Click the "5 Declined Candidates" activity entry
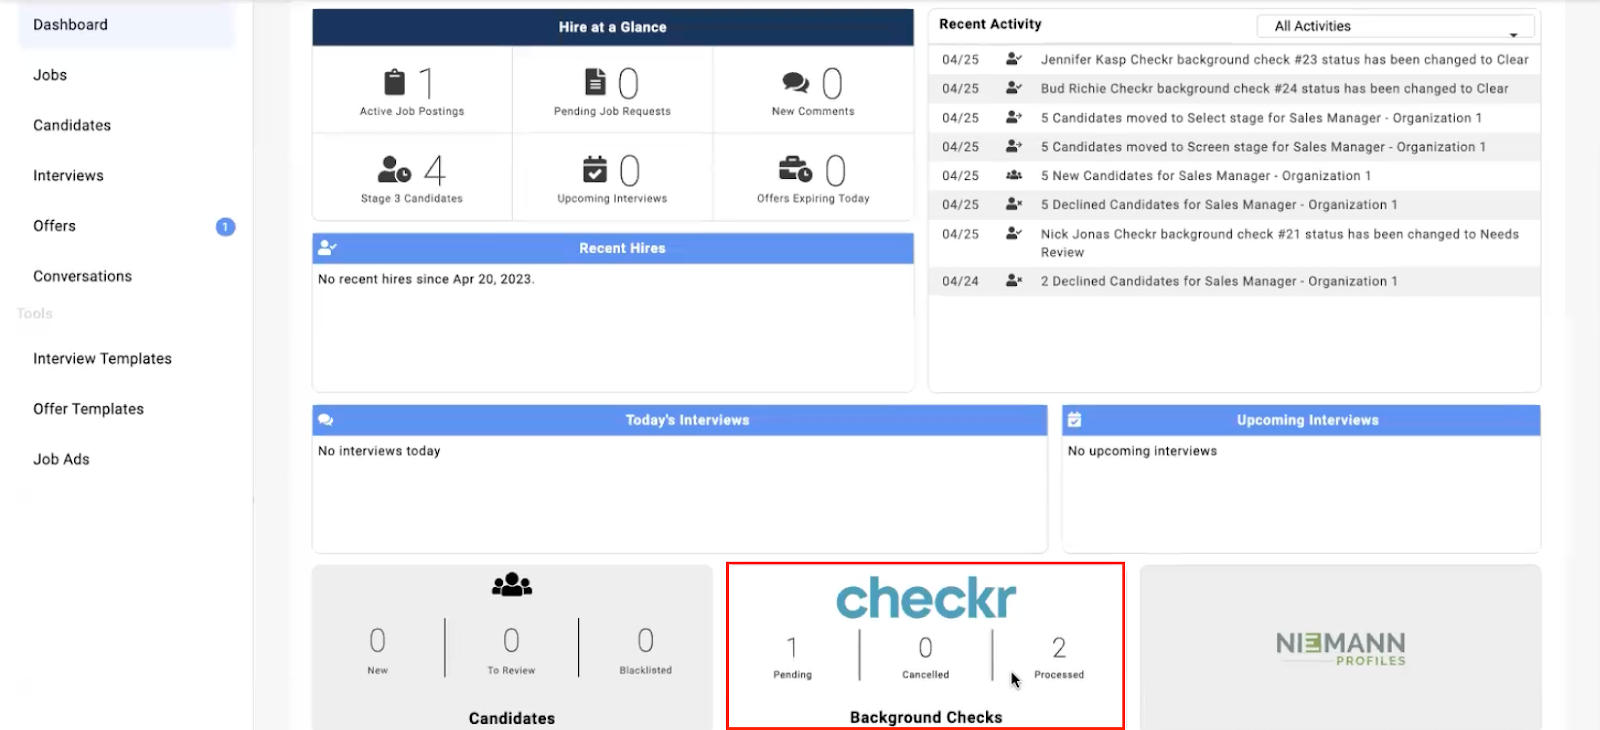This screenshot has height=730, width=1600. (1234, 204)
